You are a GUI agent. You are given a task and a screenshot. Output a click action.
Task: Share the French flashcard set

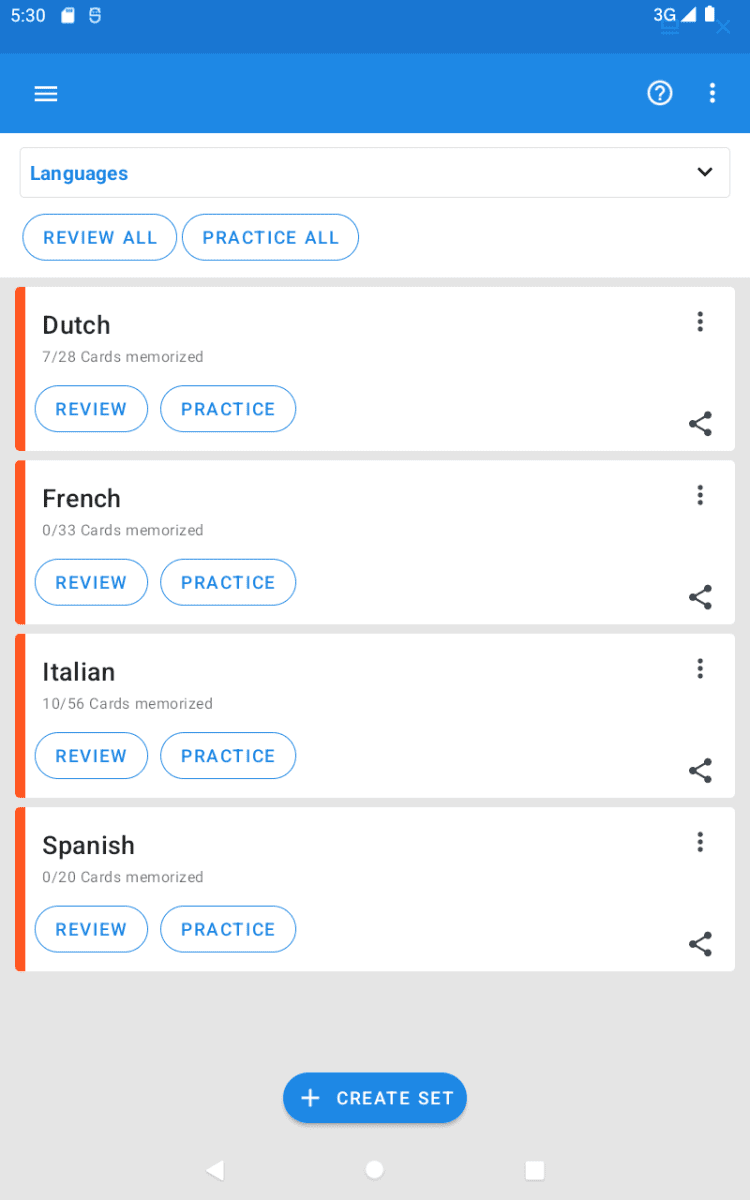tap(700, 597)
